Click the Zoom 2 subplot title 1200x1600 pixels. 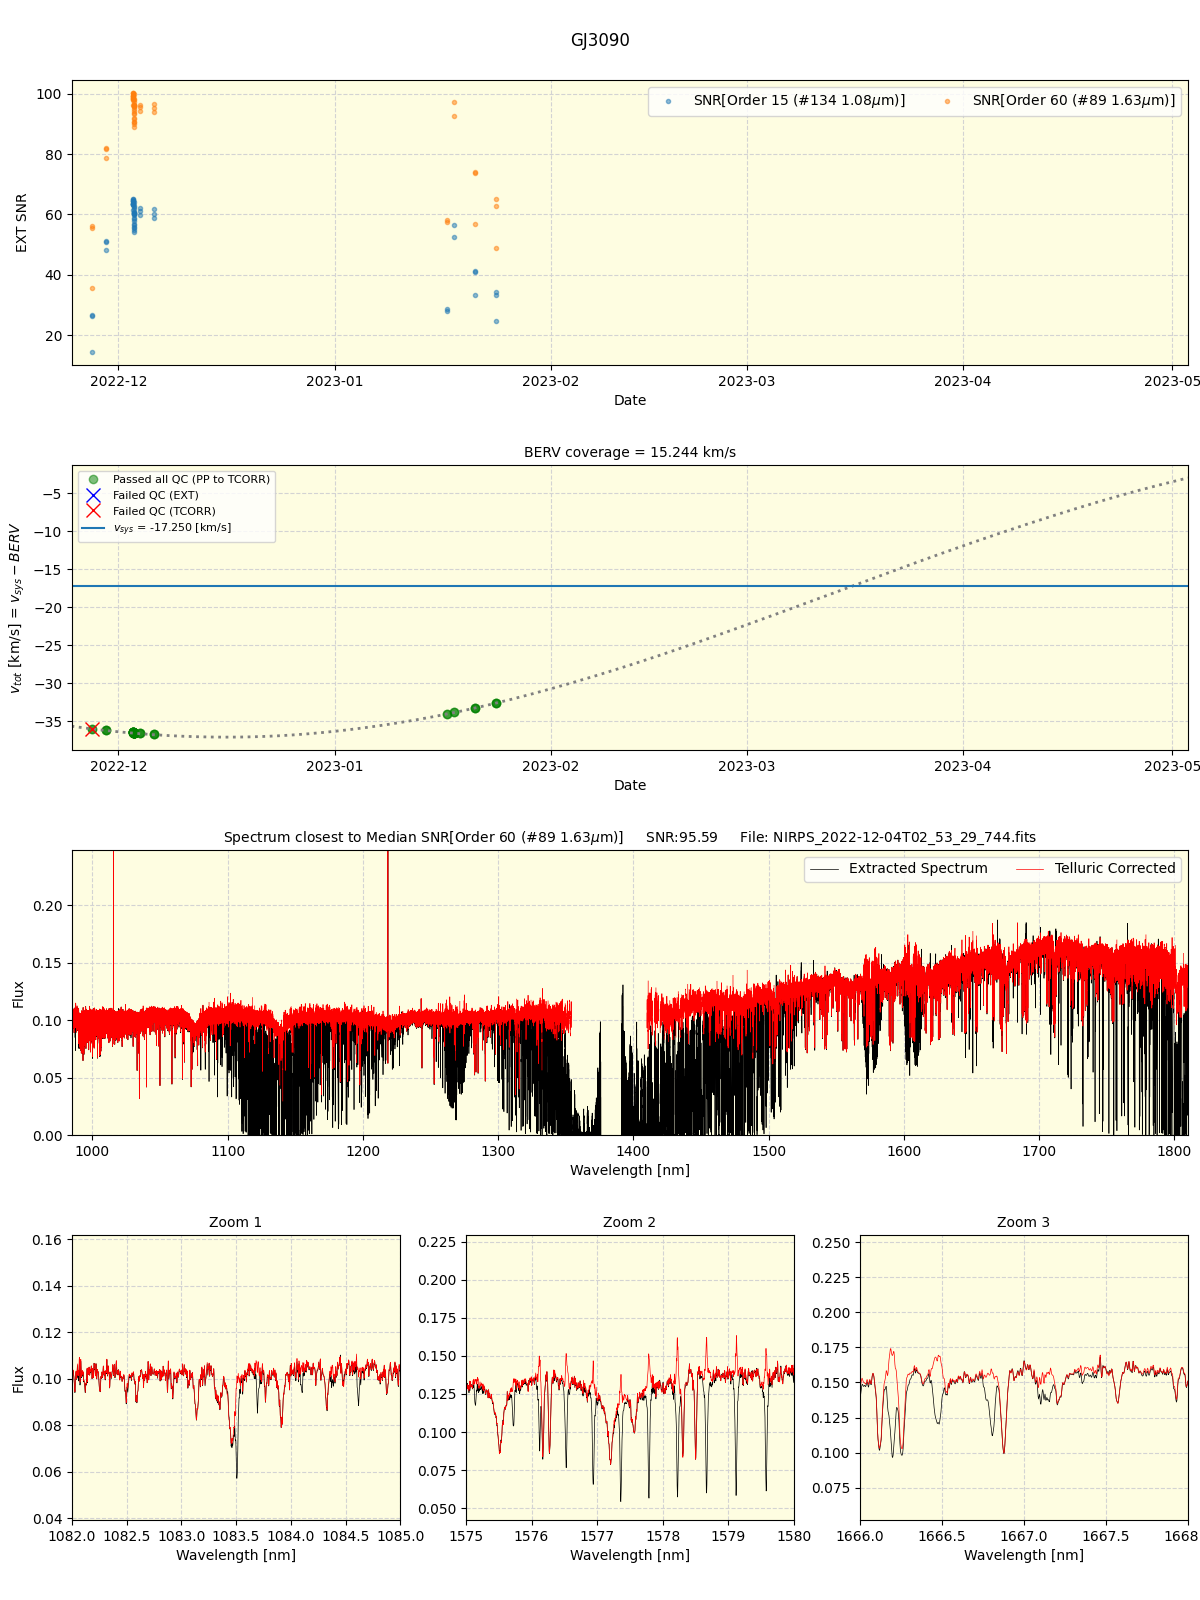630,1223
